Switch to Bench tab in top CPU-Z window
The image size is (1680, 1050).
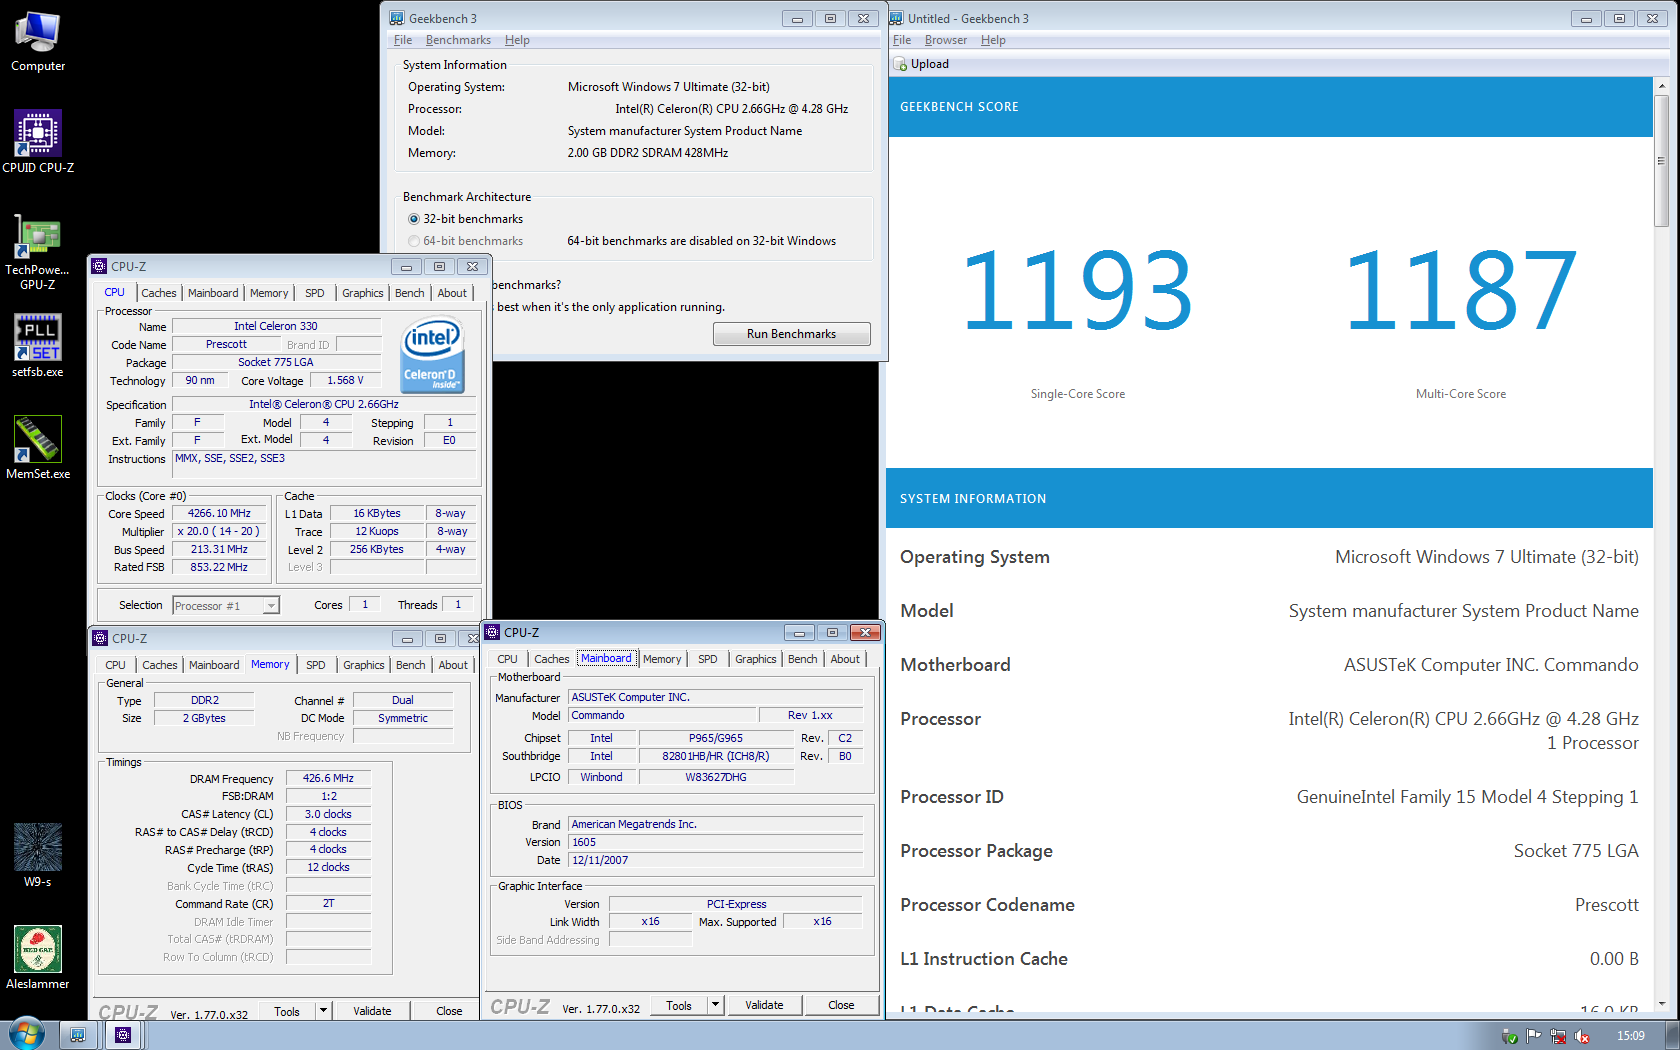point(410,293)
